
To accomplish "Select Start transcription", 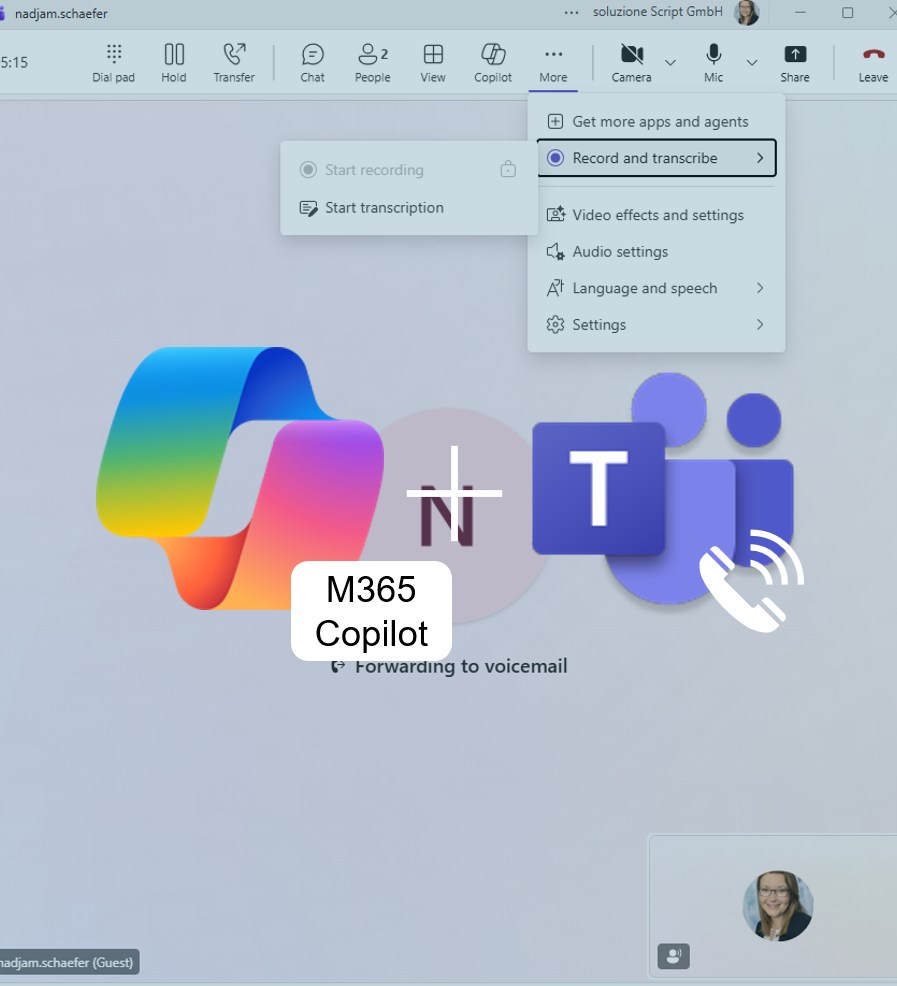I will (384, 208).
